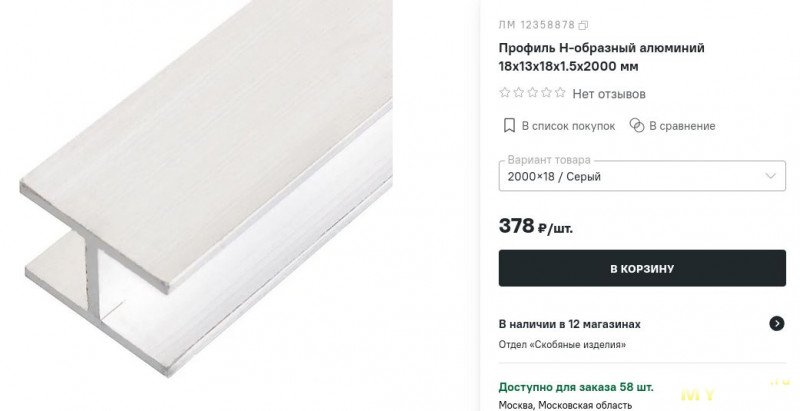
Task: Copy article number ЛМ 12358878 icon
Action: pos(583,25)
